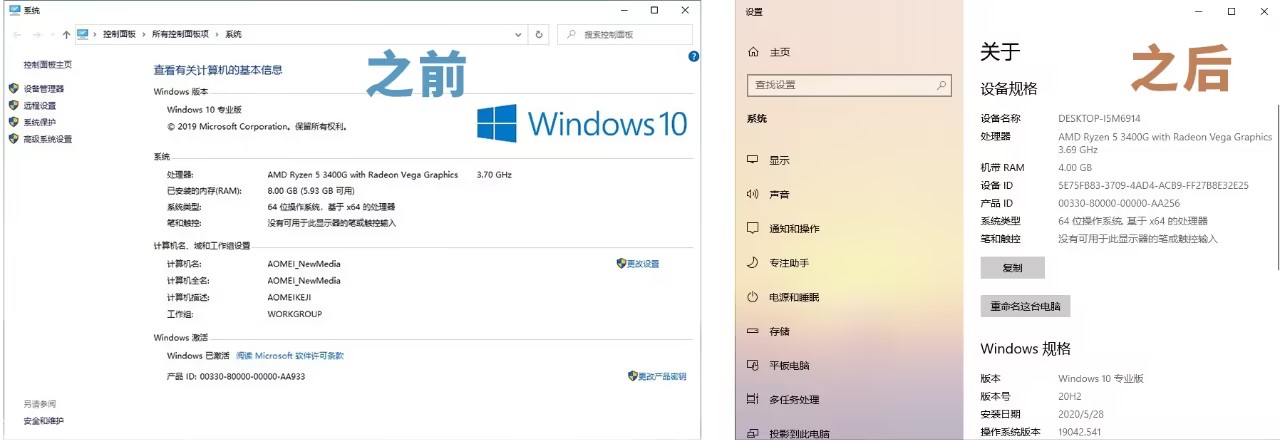
Task: Select 8.00 GB (5.93 GB 可用) memory value
Action: point(311,190)
